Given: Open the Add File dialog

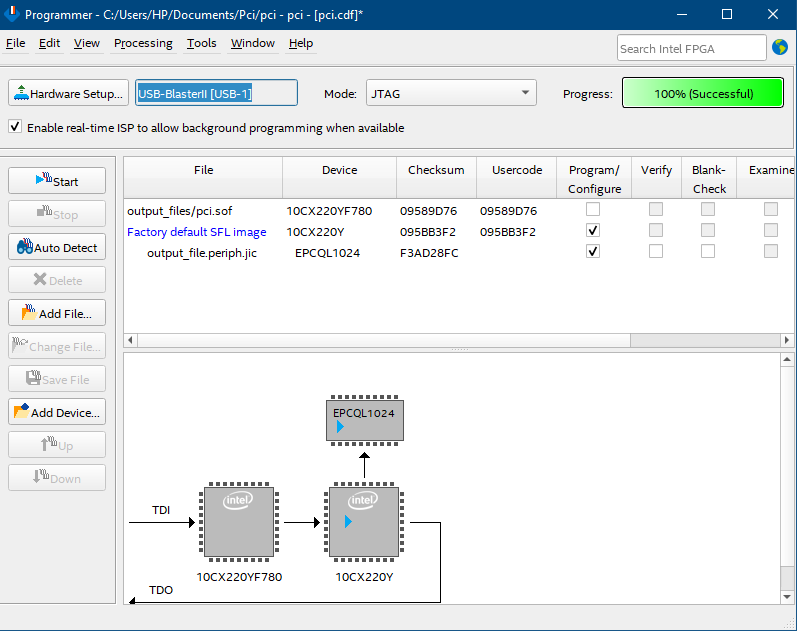Looking at the screenshot, I should (x=57, y=313).
